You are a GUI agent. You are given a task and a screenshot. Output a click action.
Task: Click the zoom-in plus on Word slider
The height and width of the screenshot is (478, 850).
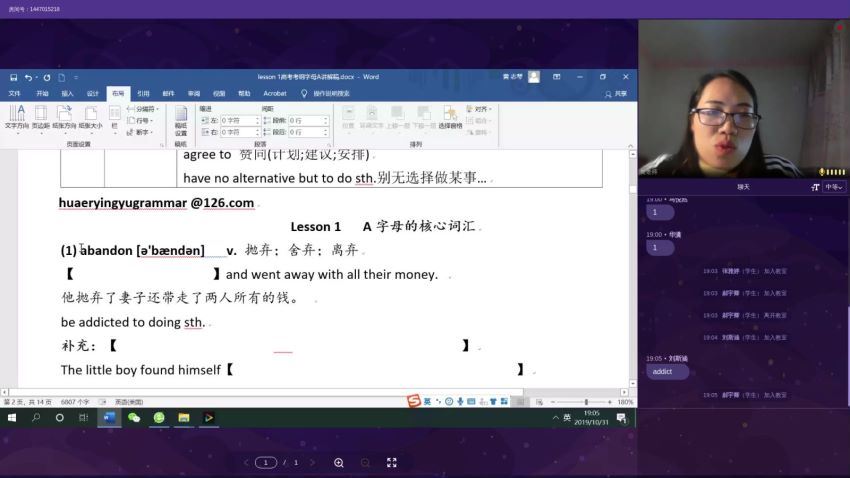610,402
